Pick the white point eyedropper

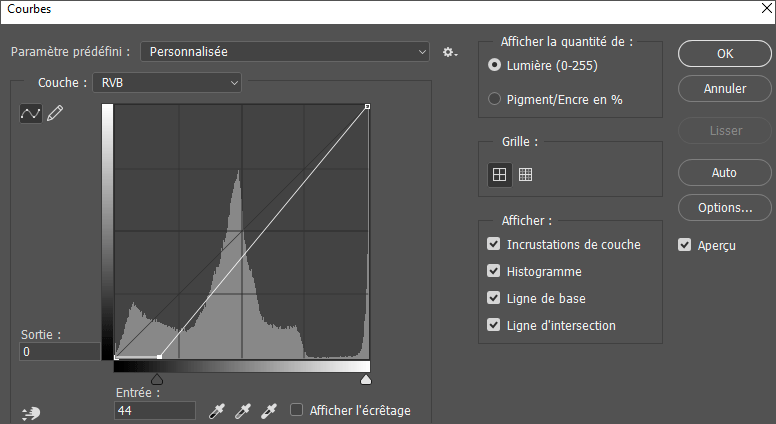(x=267, y=411)
